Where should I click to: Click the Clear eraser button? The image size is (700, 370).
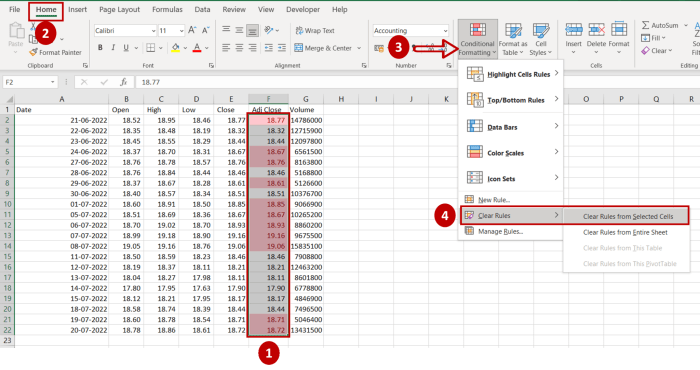click(657, 50)
